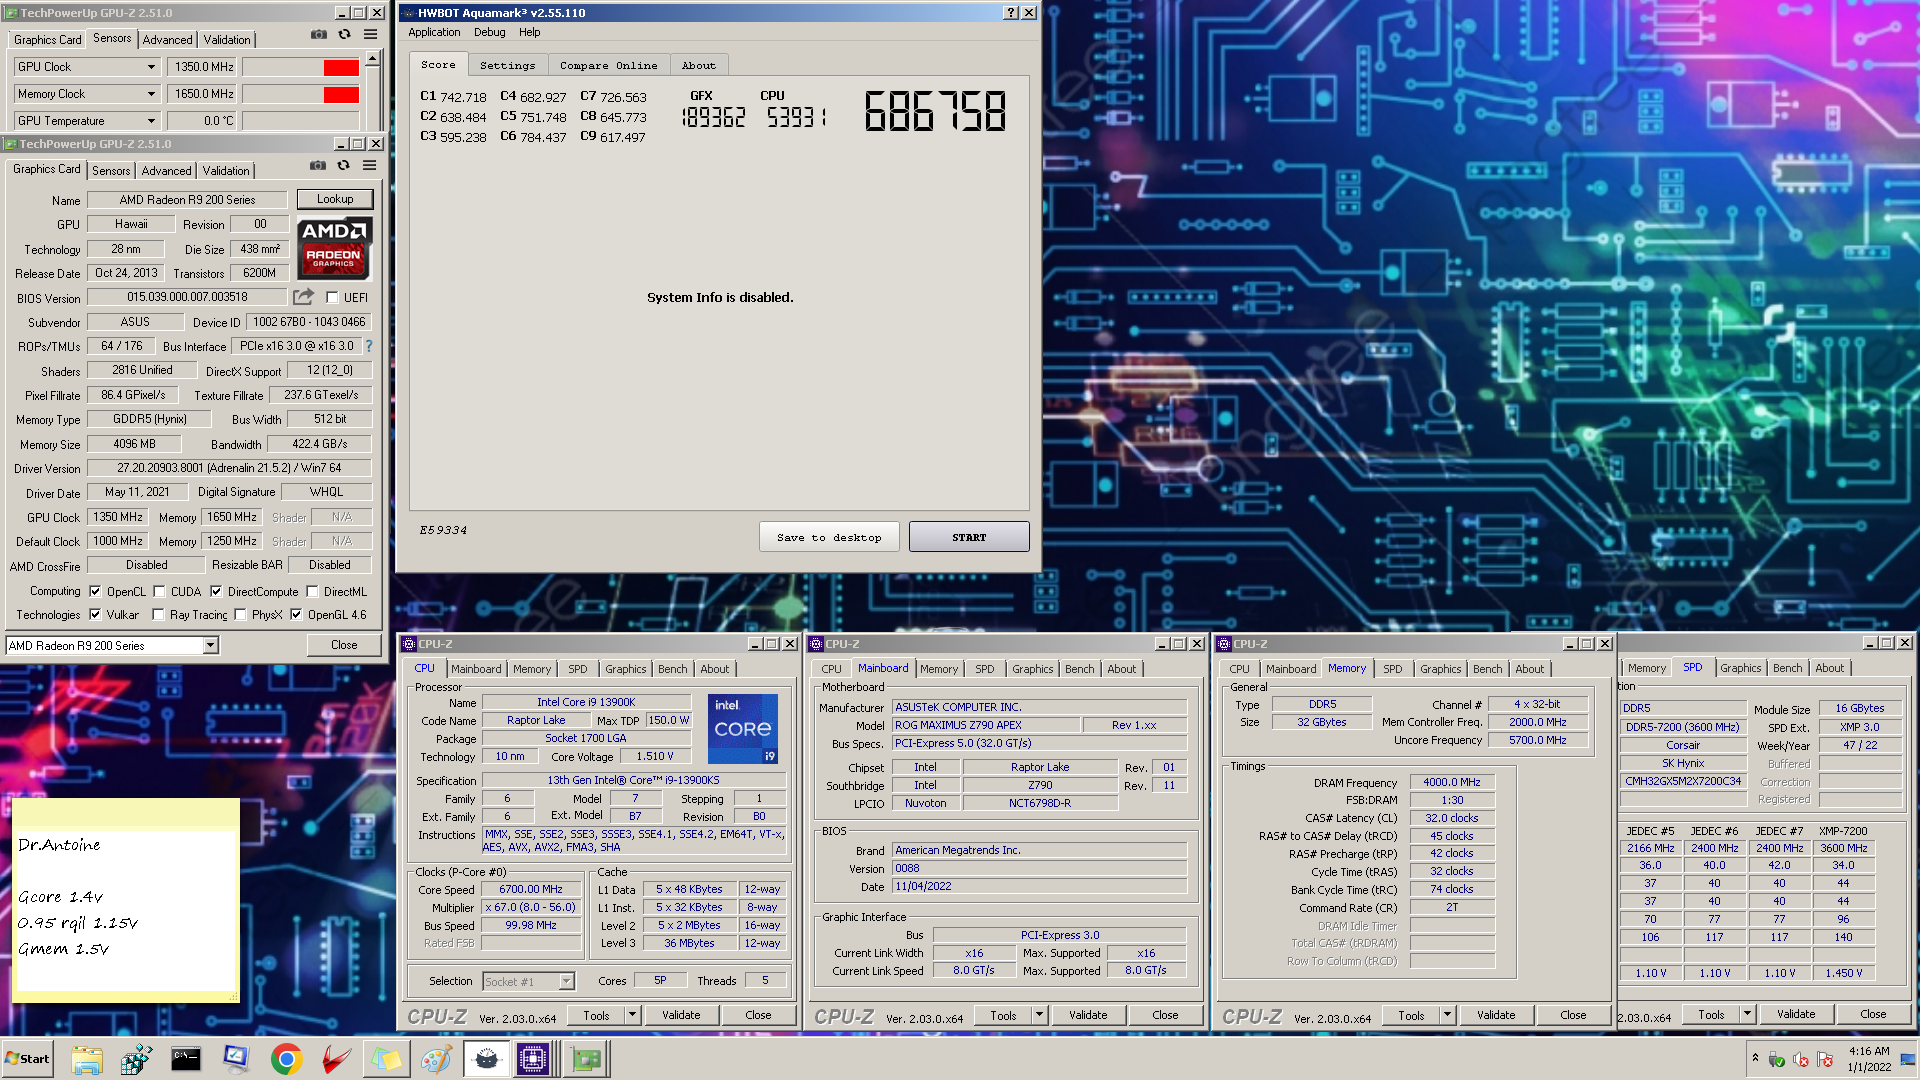Open the hamburger menu in the GPU-Z Graphics Card window
This screenshot has height=1080, width=1920.
click(x=369, y=166)
